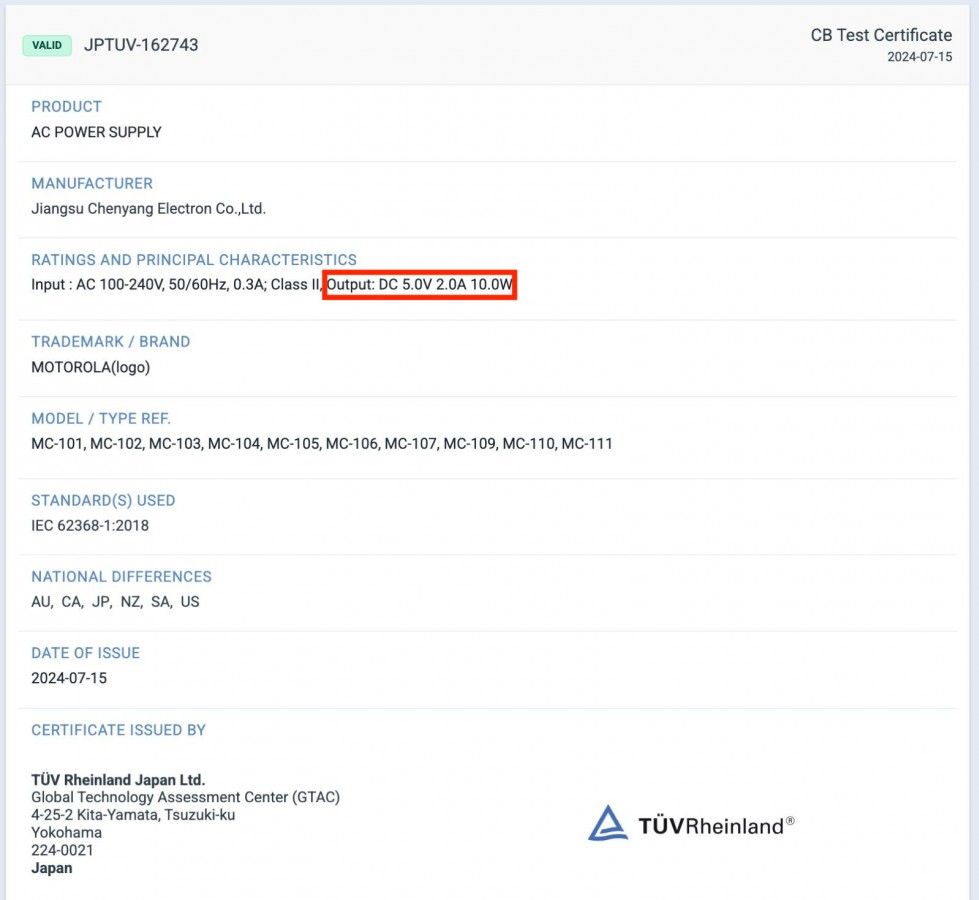Click the JP national difference code
Screen dimensions: 979x900
coord(101,602)
